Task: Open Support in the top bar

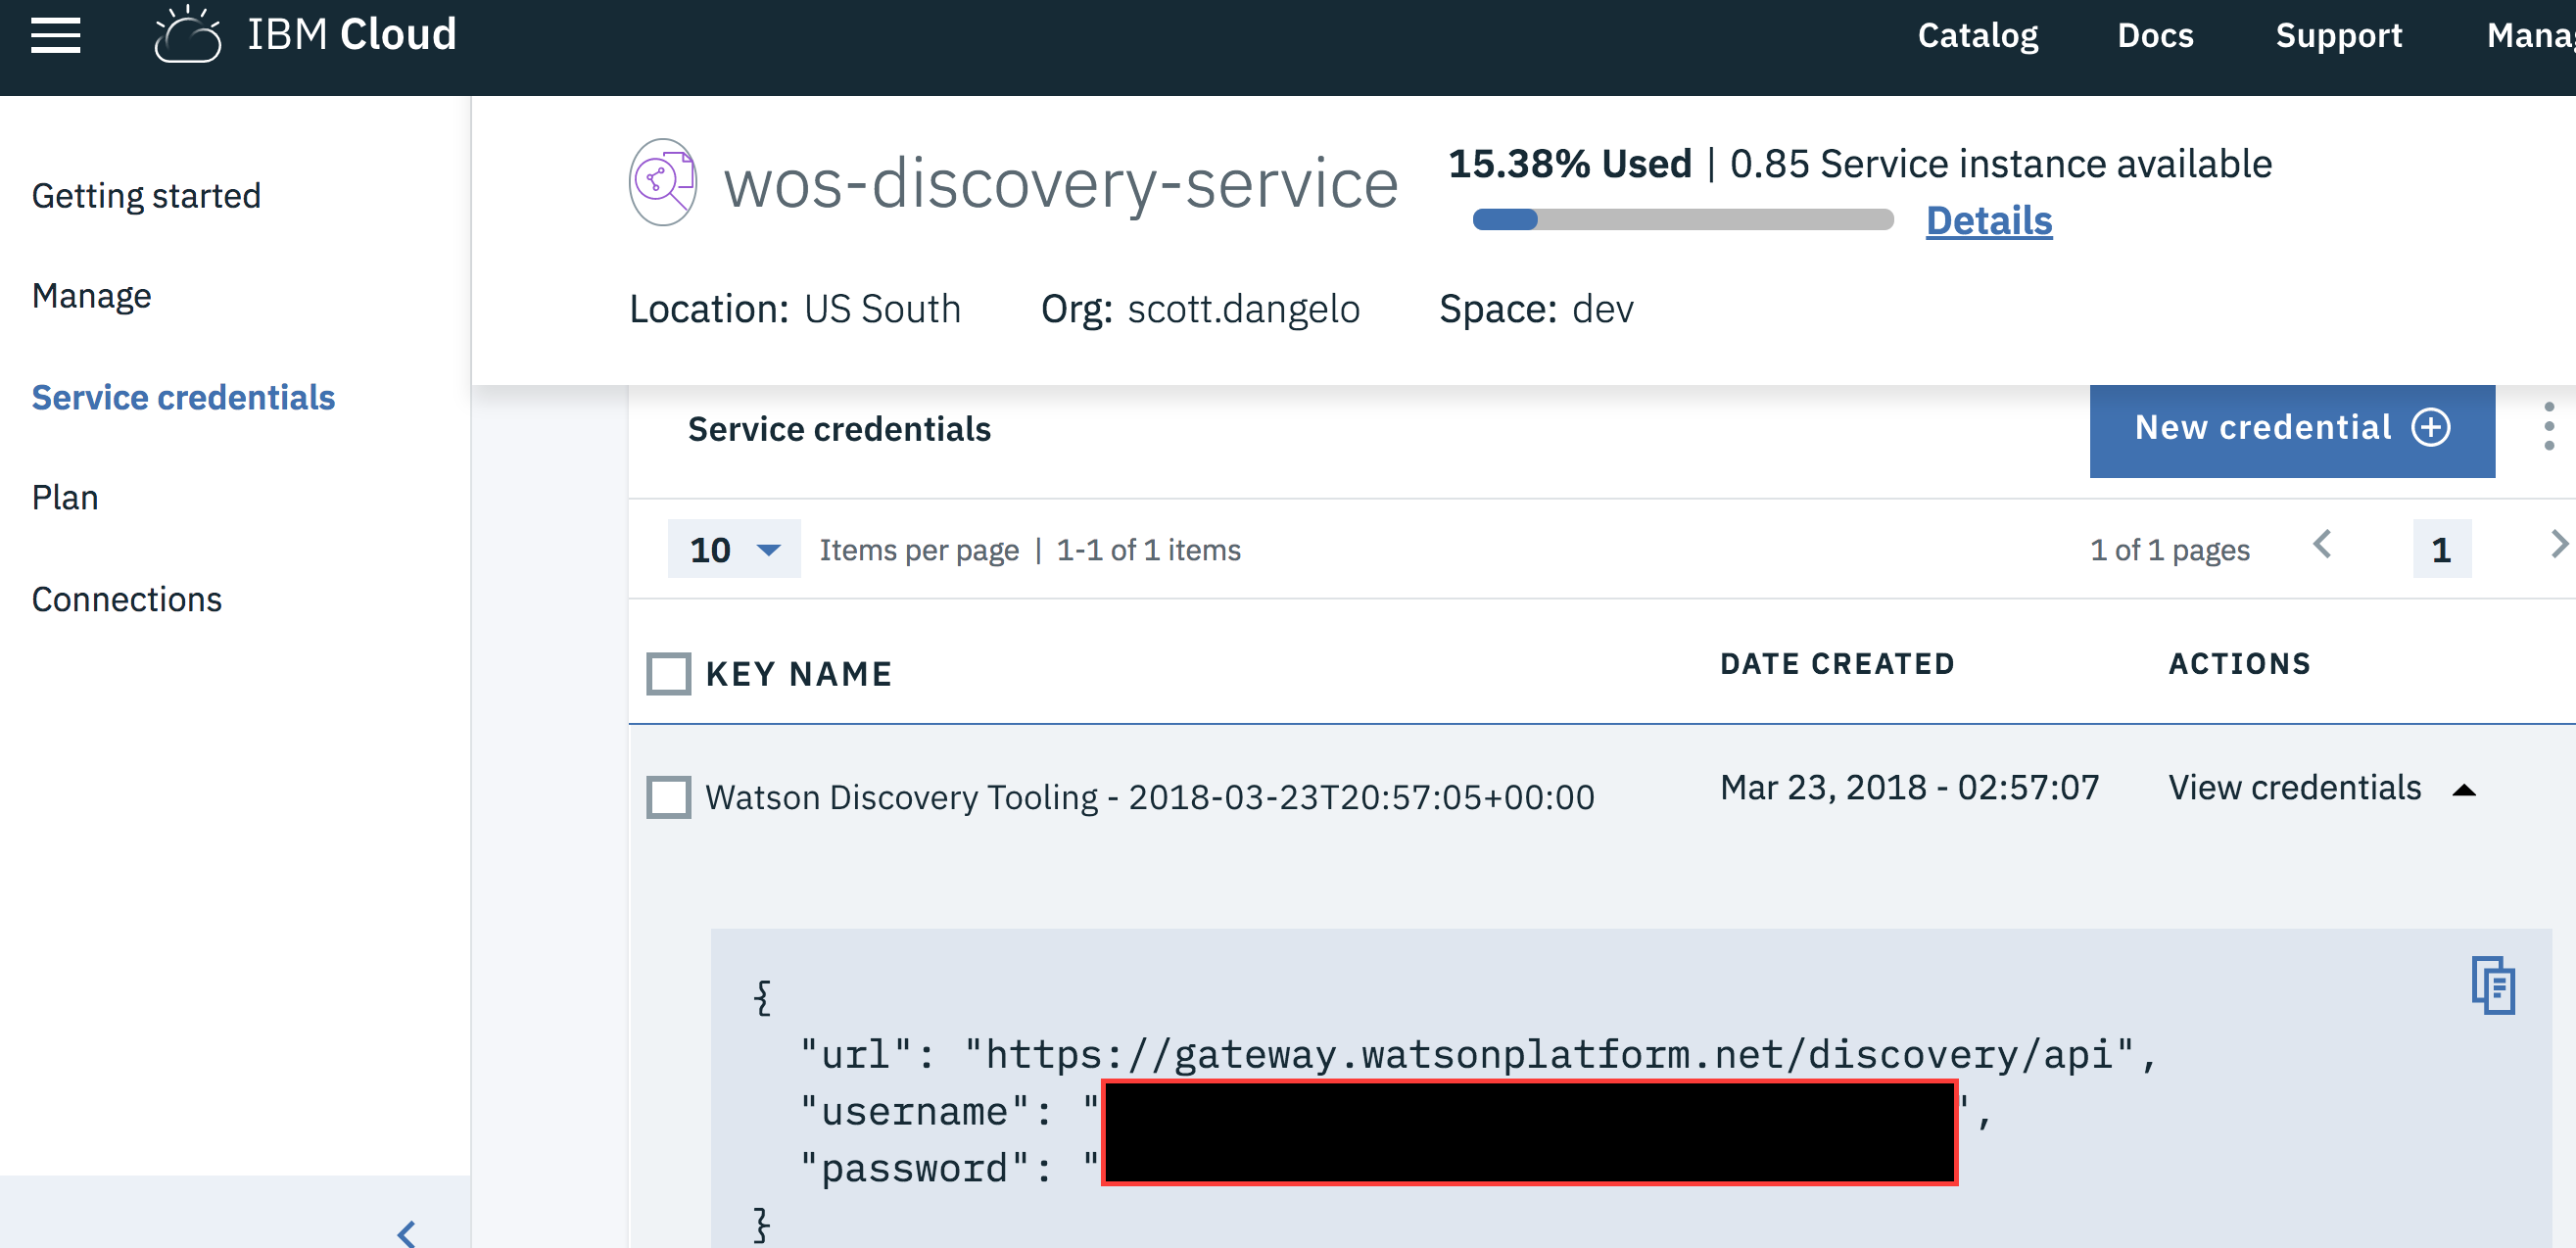Action: tap(2338, 36)
